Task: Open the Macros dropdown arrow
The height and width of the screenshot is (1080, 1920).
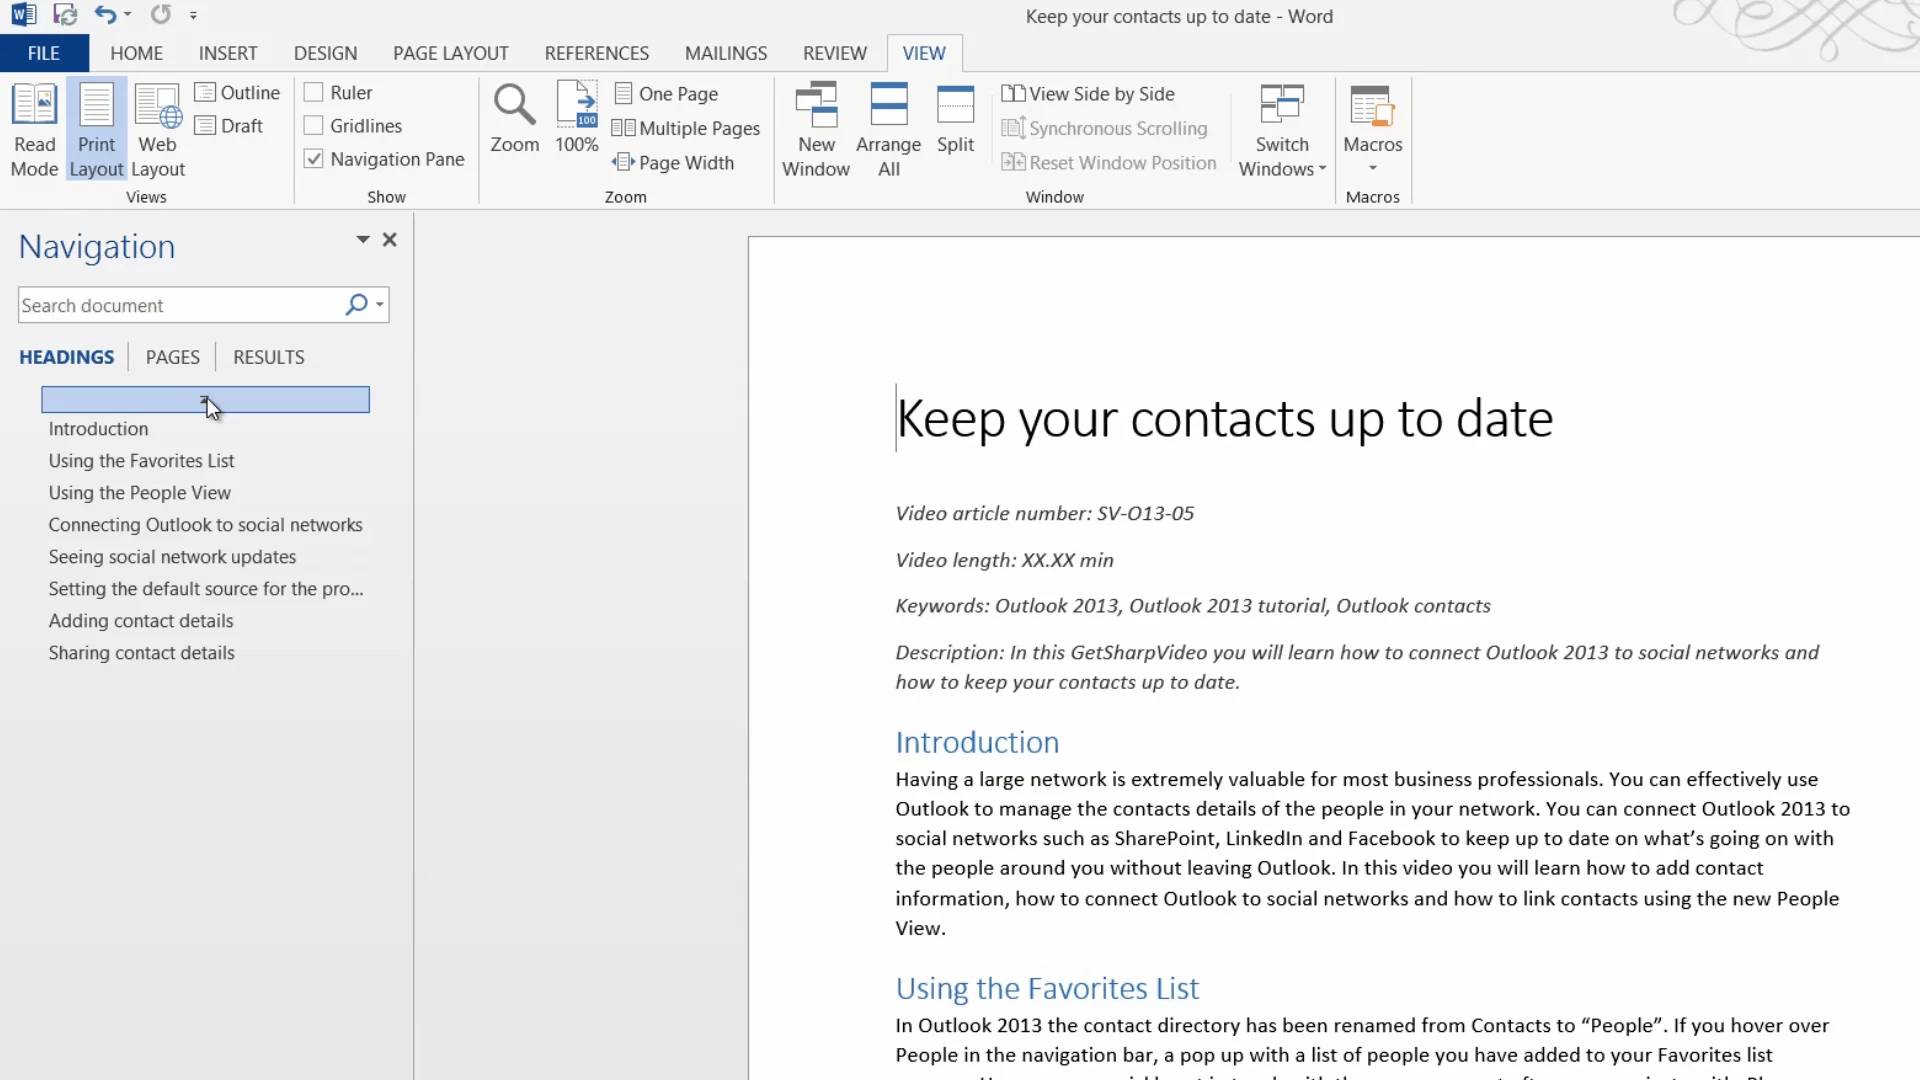Action: click(1372, 168)
